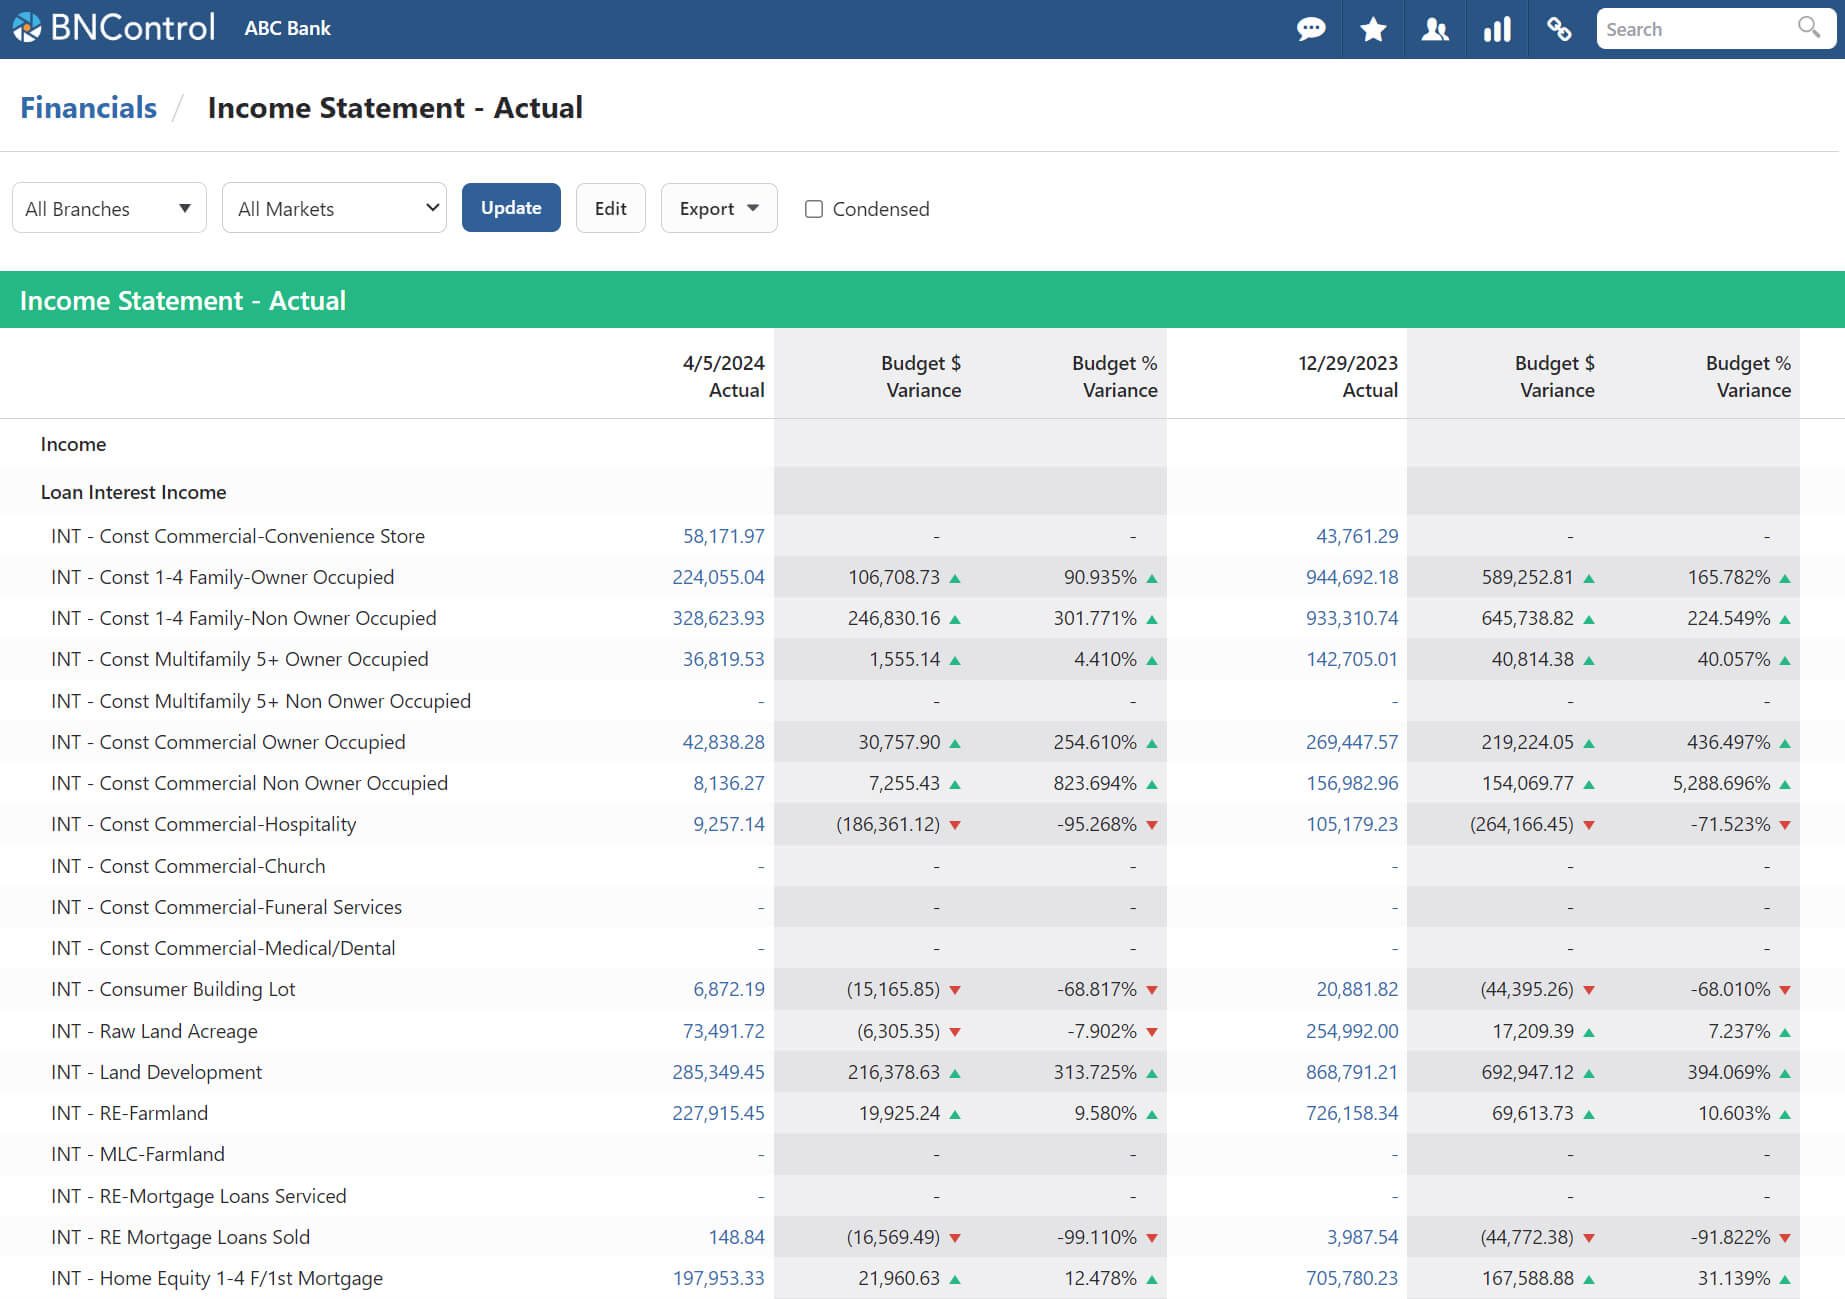The image size is (1845, 1299).
Task: Open the 58,171.97 Convenience Store amount
Action: (x=723, y=536)
